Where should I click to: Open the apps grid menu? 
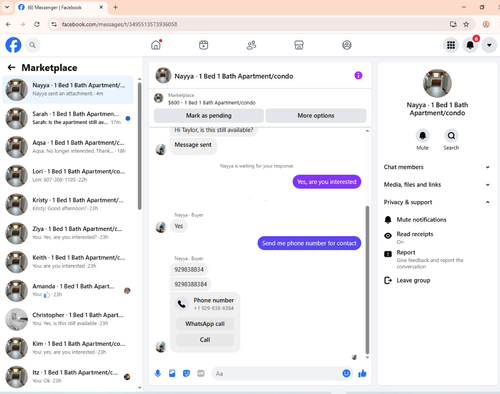coord(451,45)
